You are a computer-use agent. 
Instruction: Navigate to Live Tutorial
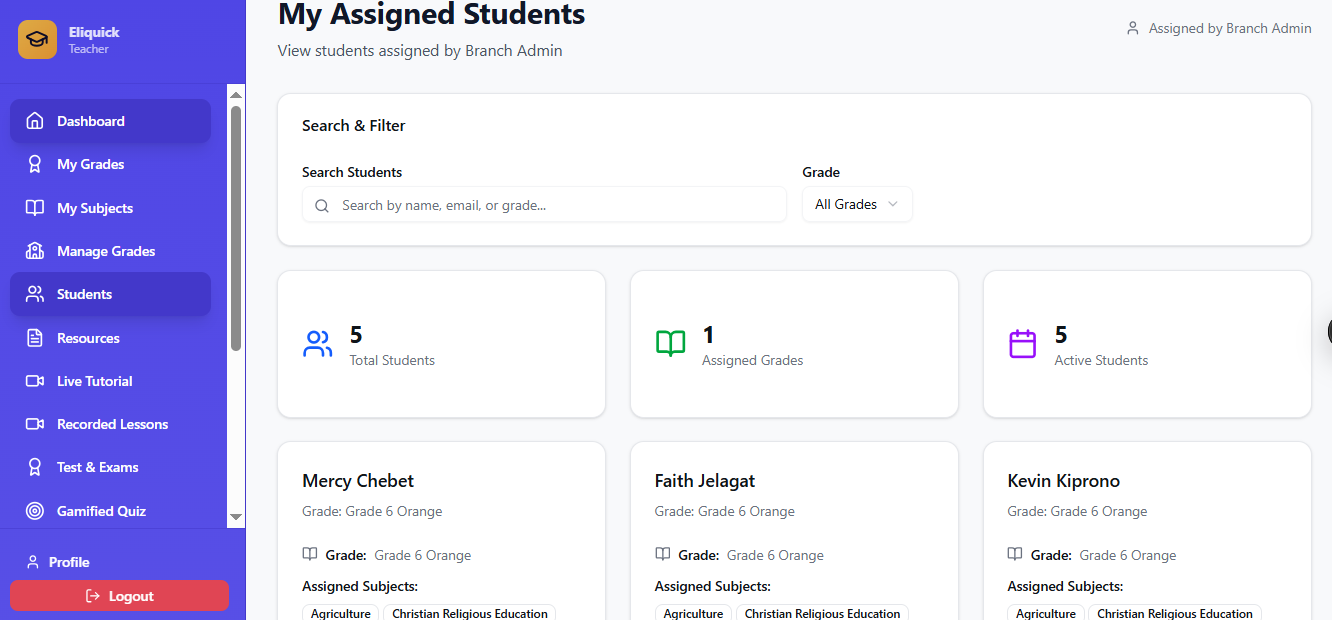[110, 381]
